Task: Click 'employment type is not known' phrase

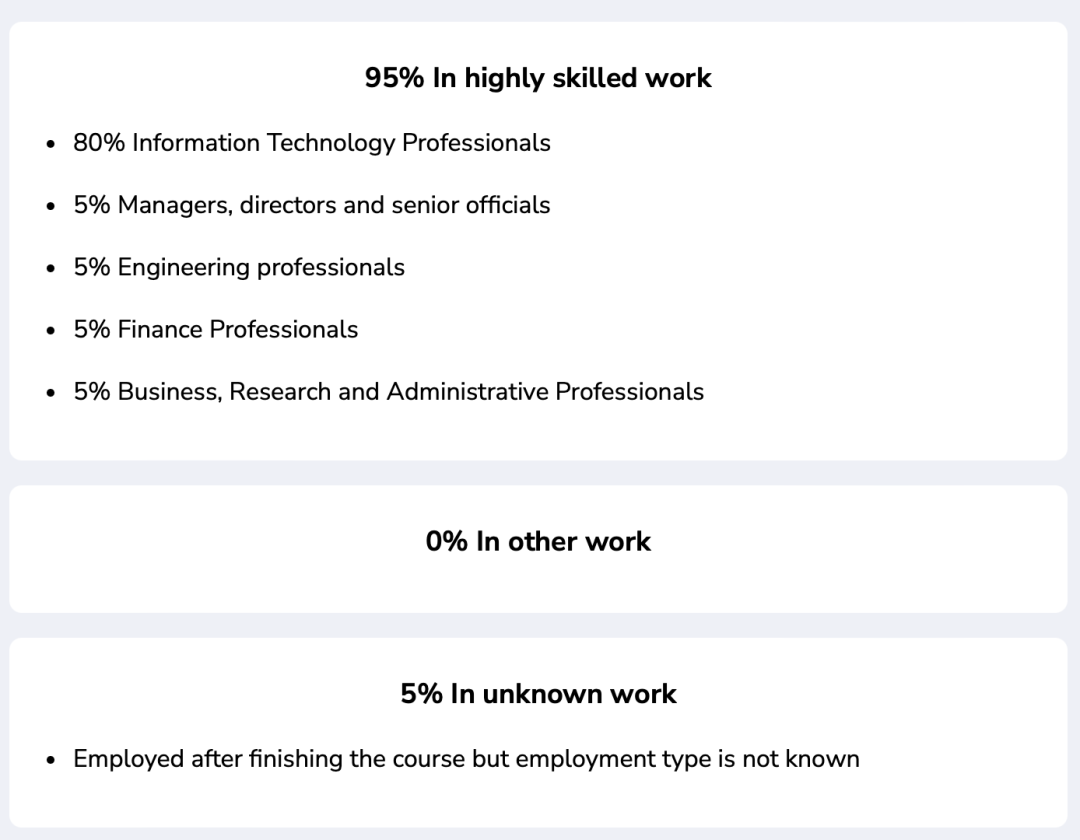Action: tap(687, 759)
